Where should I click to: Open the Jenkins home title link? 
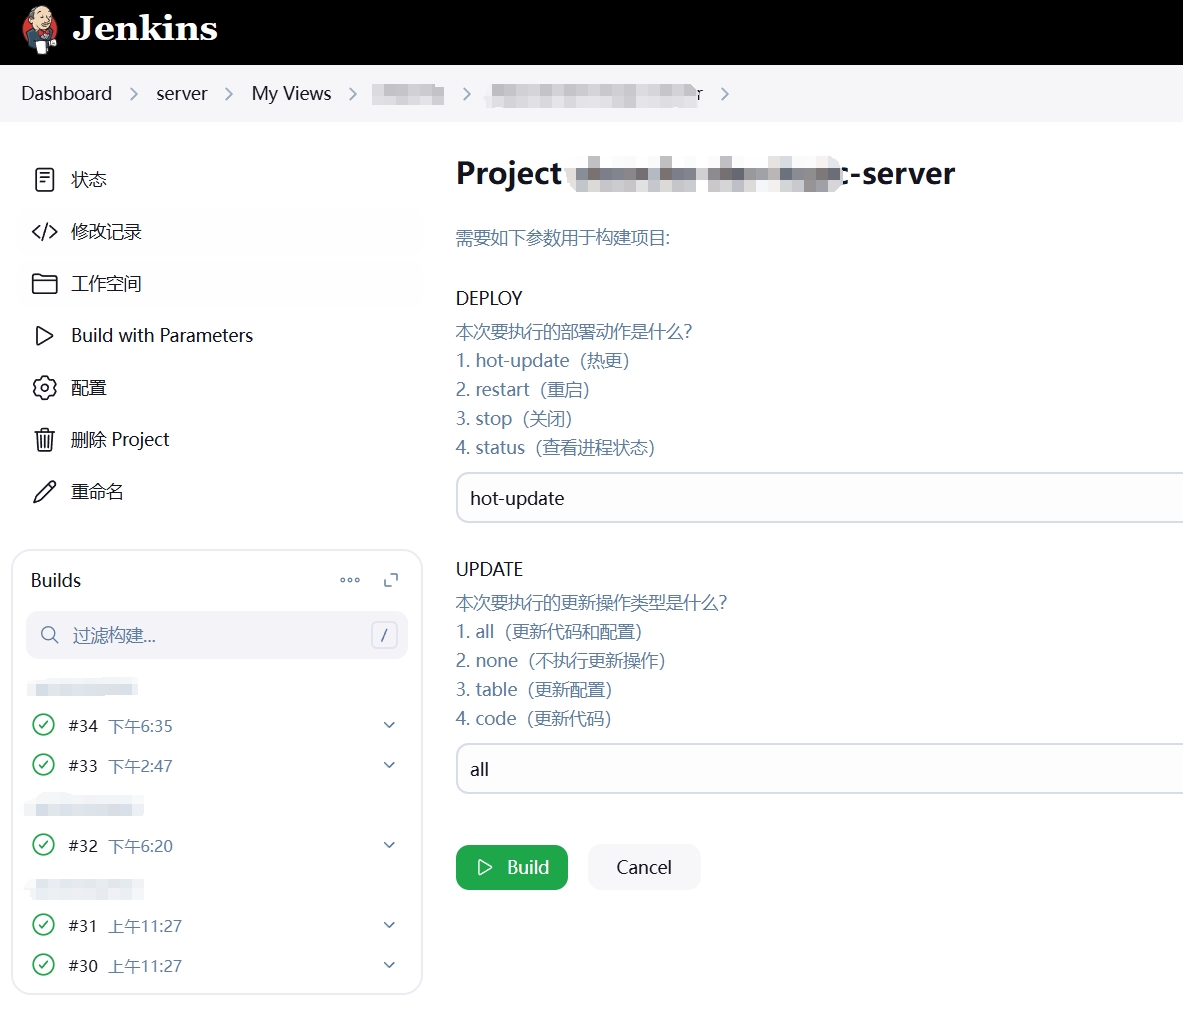(145, 29)
